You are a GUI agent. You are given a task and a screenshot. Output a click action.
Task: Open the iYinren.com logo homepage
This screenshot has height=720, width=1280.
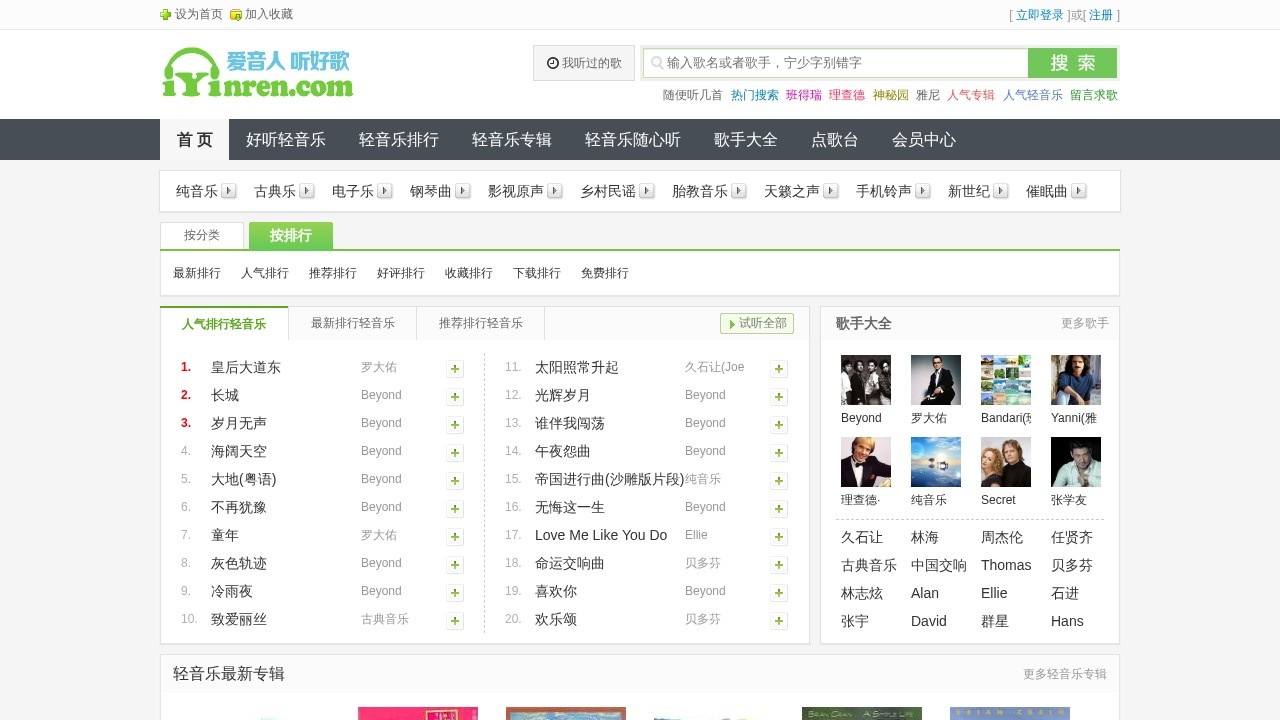click(258, 73)
